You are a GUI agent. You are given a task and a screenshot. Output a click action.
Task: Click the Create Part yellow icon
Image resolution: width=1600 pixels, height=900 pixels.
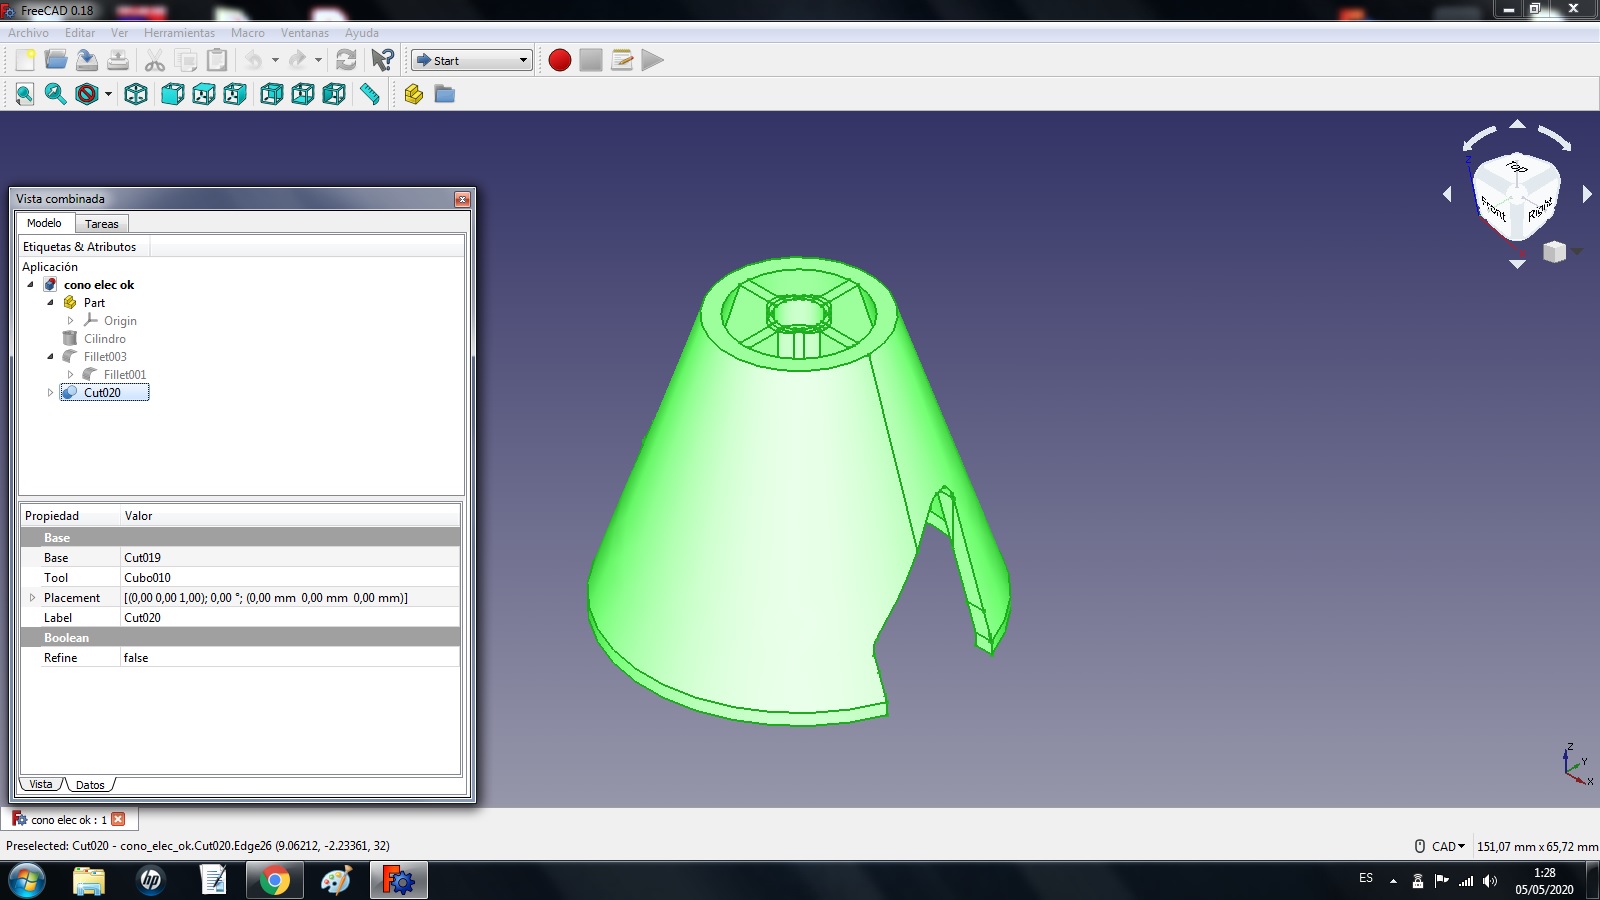414,94
